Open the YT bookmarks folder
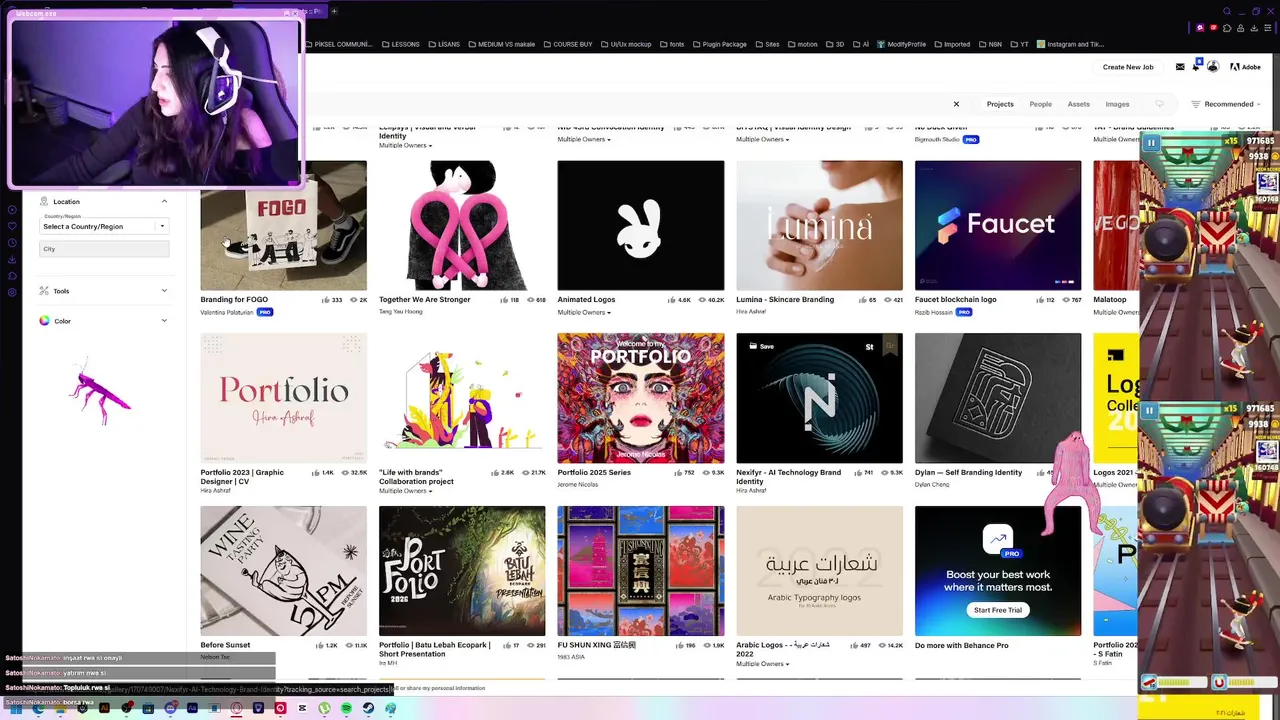 [x=1019, y=44]
